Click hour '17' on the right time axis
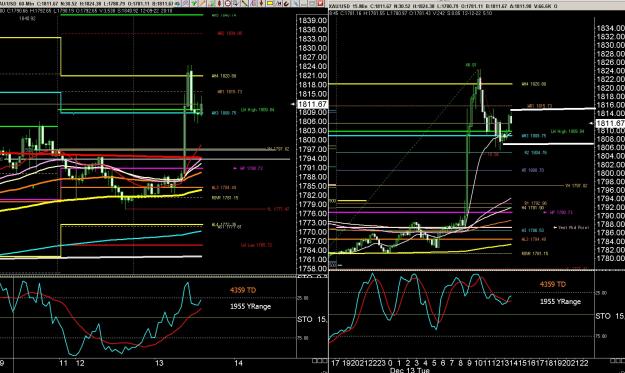The height and width of the screenshot is (373, 625). (x=335, y=363)
